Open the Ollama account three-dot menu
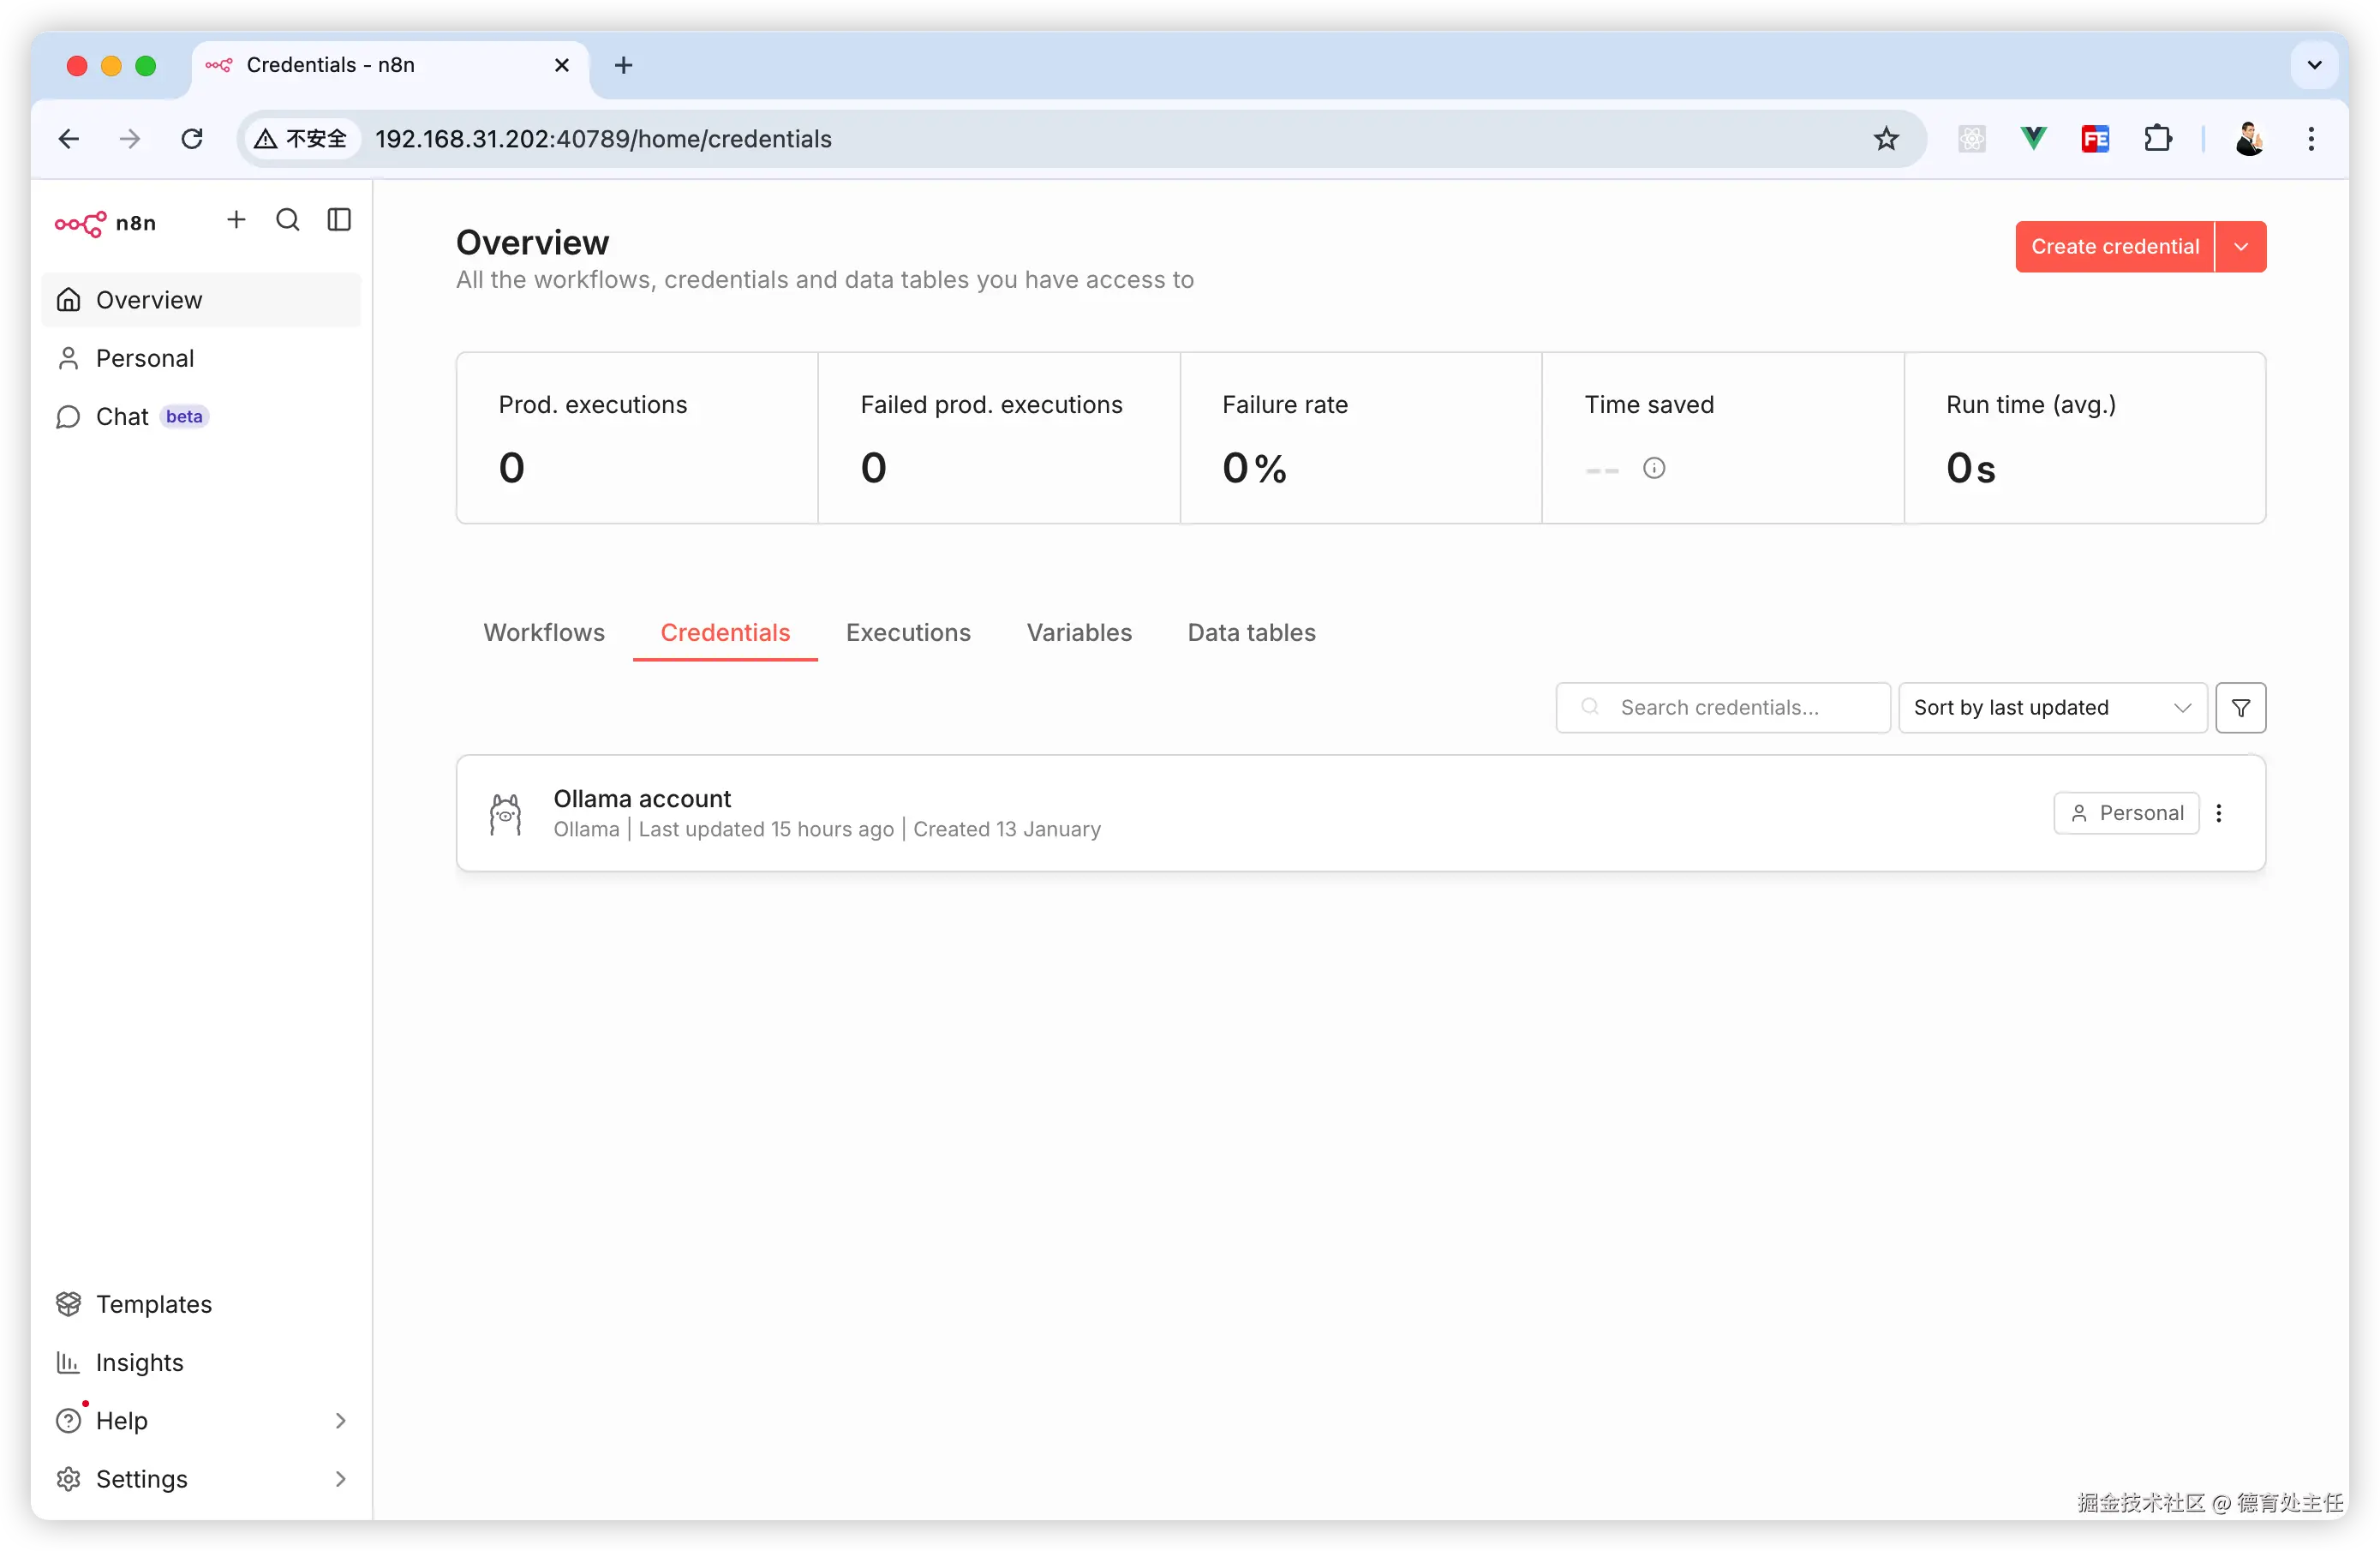Image resolution: width=2380 pixels, height=1551 pixels. coord(2219,813)
